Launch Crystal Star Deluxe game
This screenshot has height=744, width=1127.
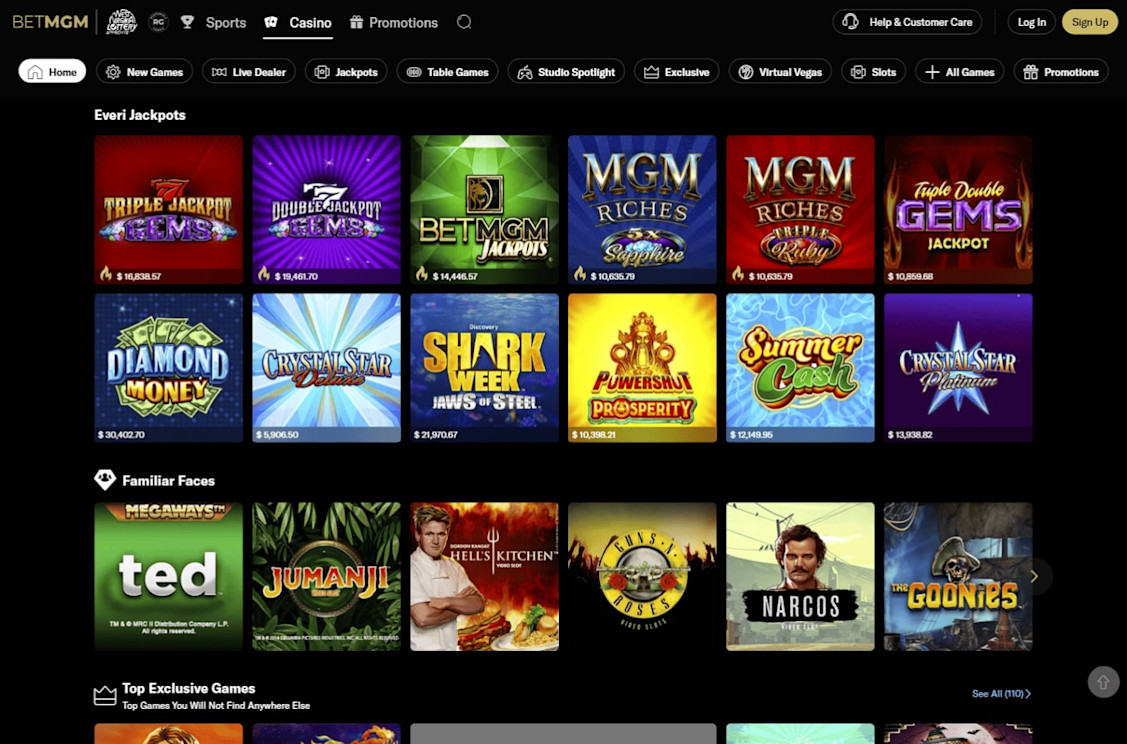pyautogui.click(x=326, y=367)
